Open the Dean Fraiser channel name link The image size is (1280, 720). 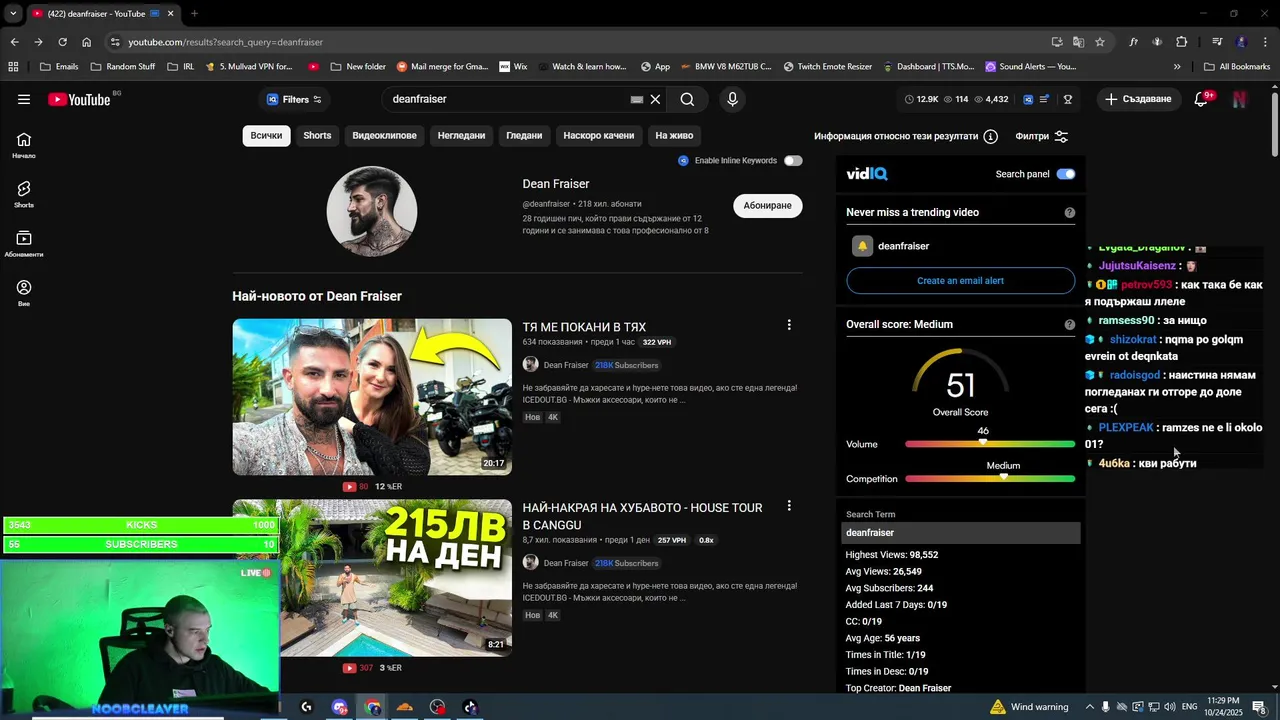pyautogui.click(x=555, y=184)
